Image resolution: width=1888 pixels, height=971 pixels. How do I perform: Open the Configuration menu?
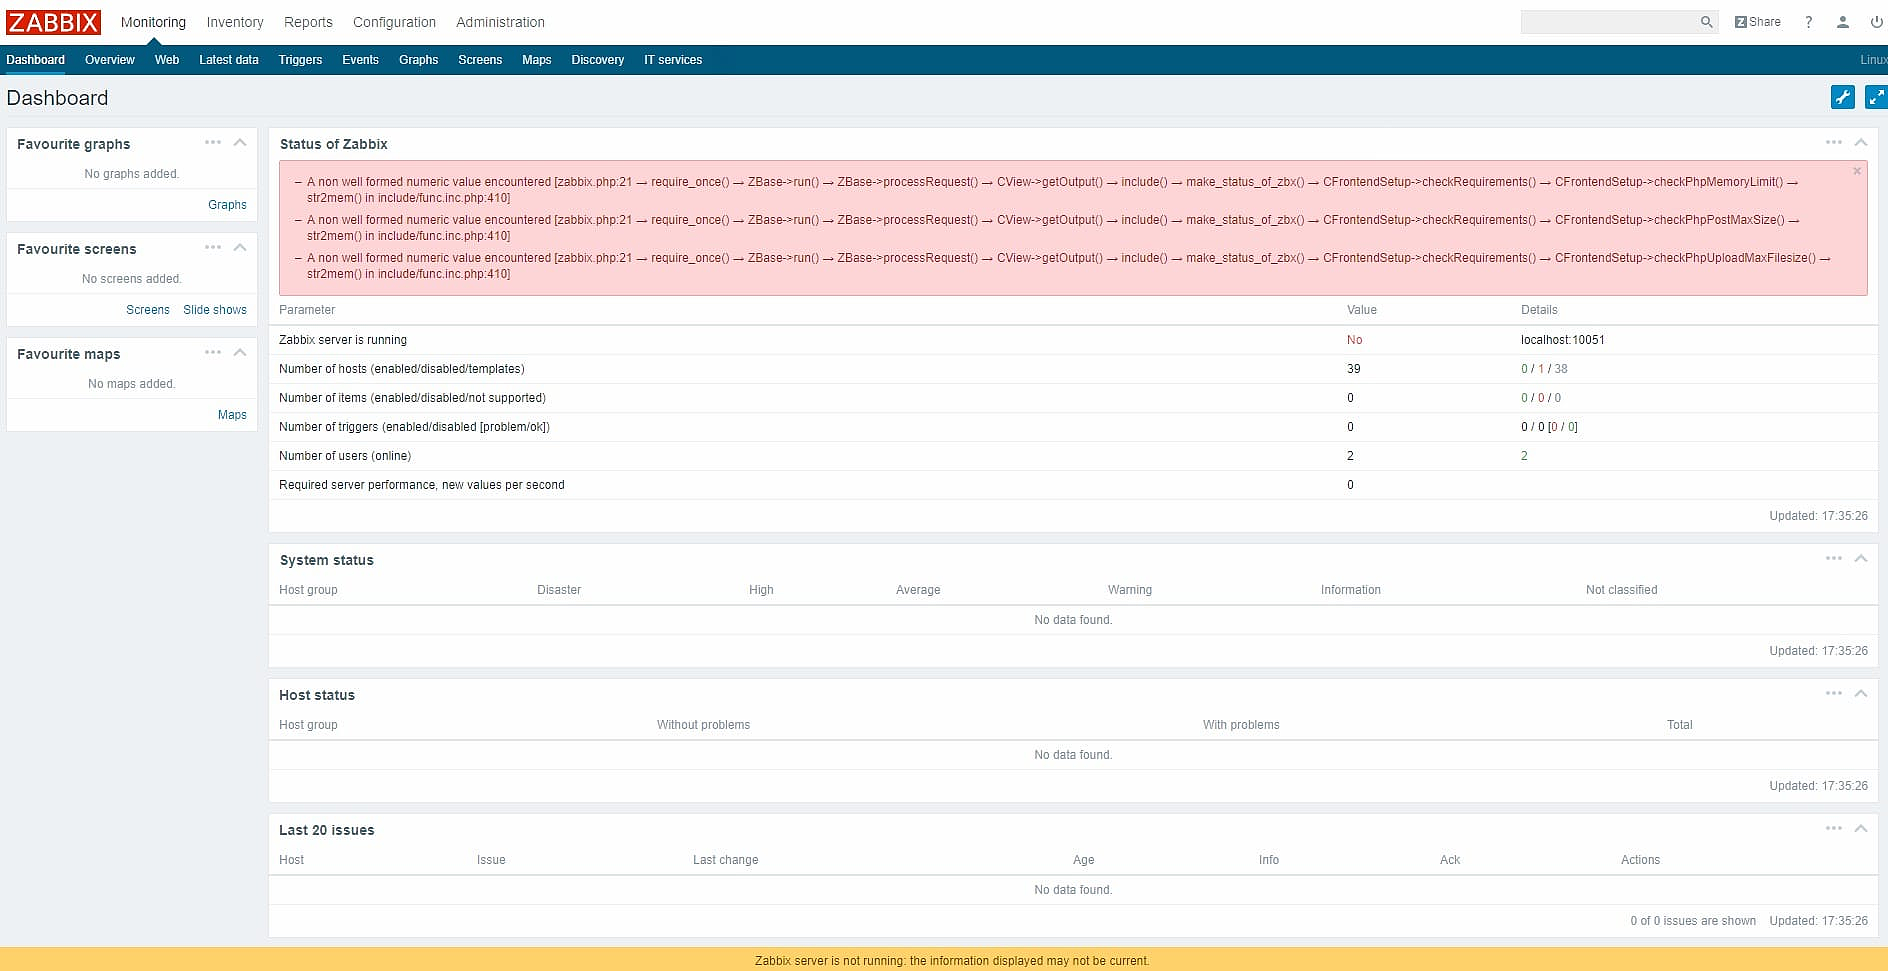pos(394,22)
